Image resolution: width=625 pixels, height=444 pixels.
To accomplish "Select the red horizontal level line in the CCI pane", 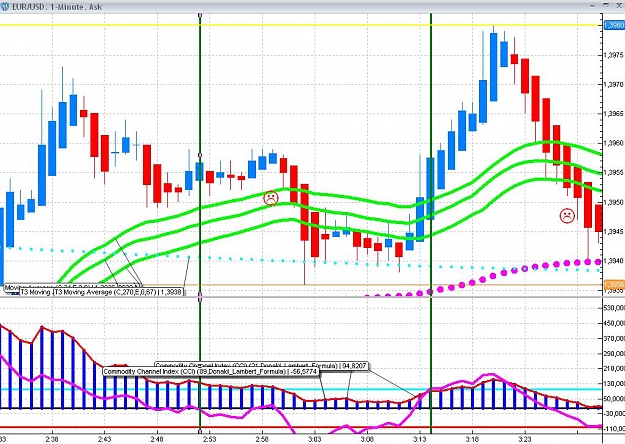I will 301,428.
